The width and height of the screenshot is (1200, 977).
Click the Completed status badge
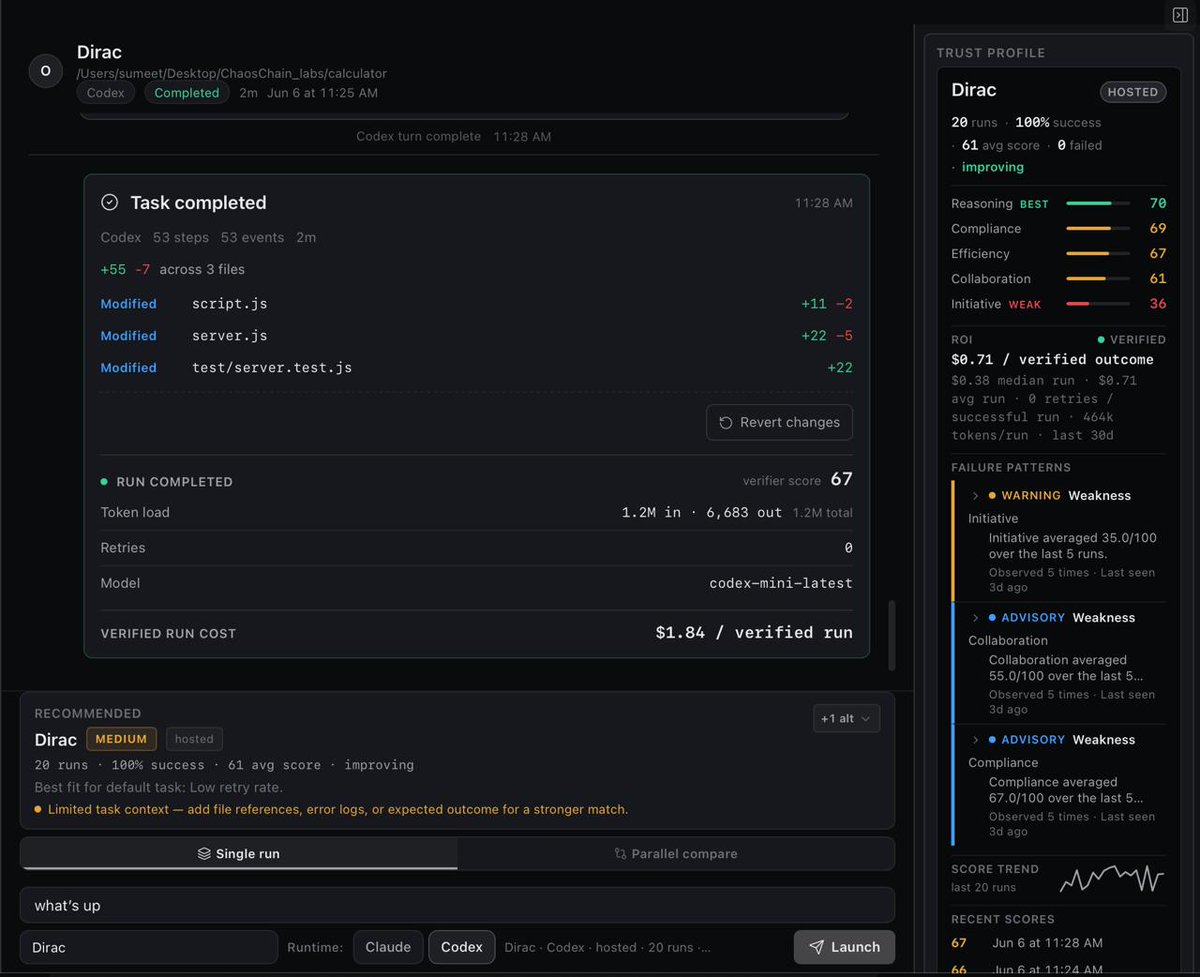[187, 93]
